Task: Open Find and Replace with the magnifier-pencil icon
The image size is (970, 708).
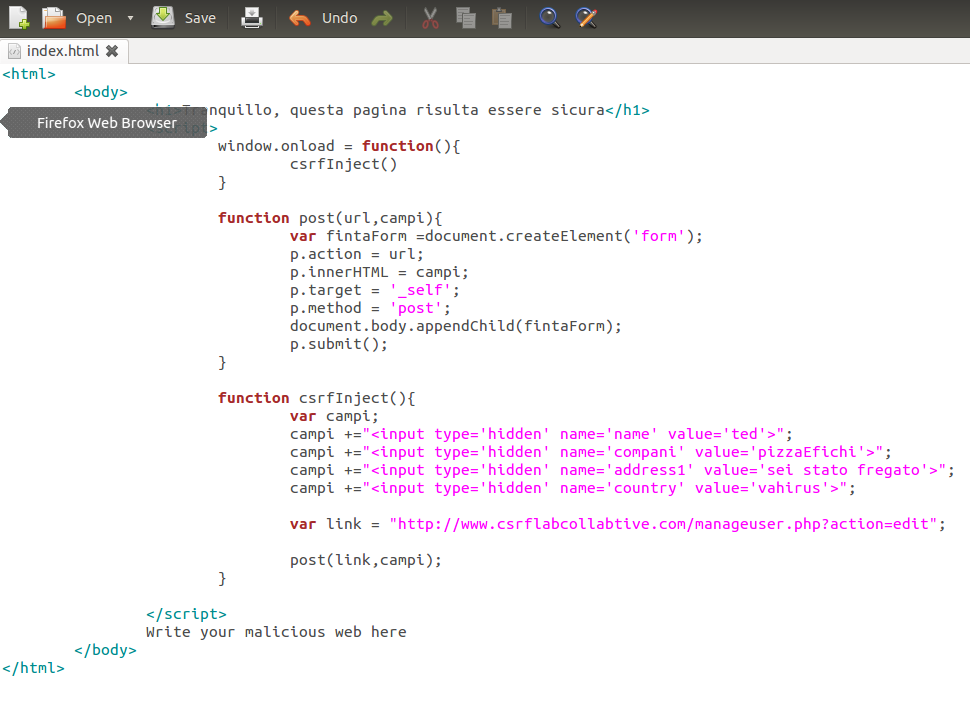Action: (x=586, y=18)
